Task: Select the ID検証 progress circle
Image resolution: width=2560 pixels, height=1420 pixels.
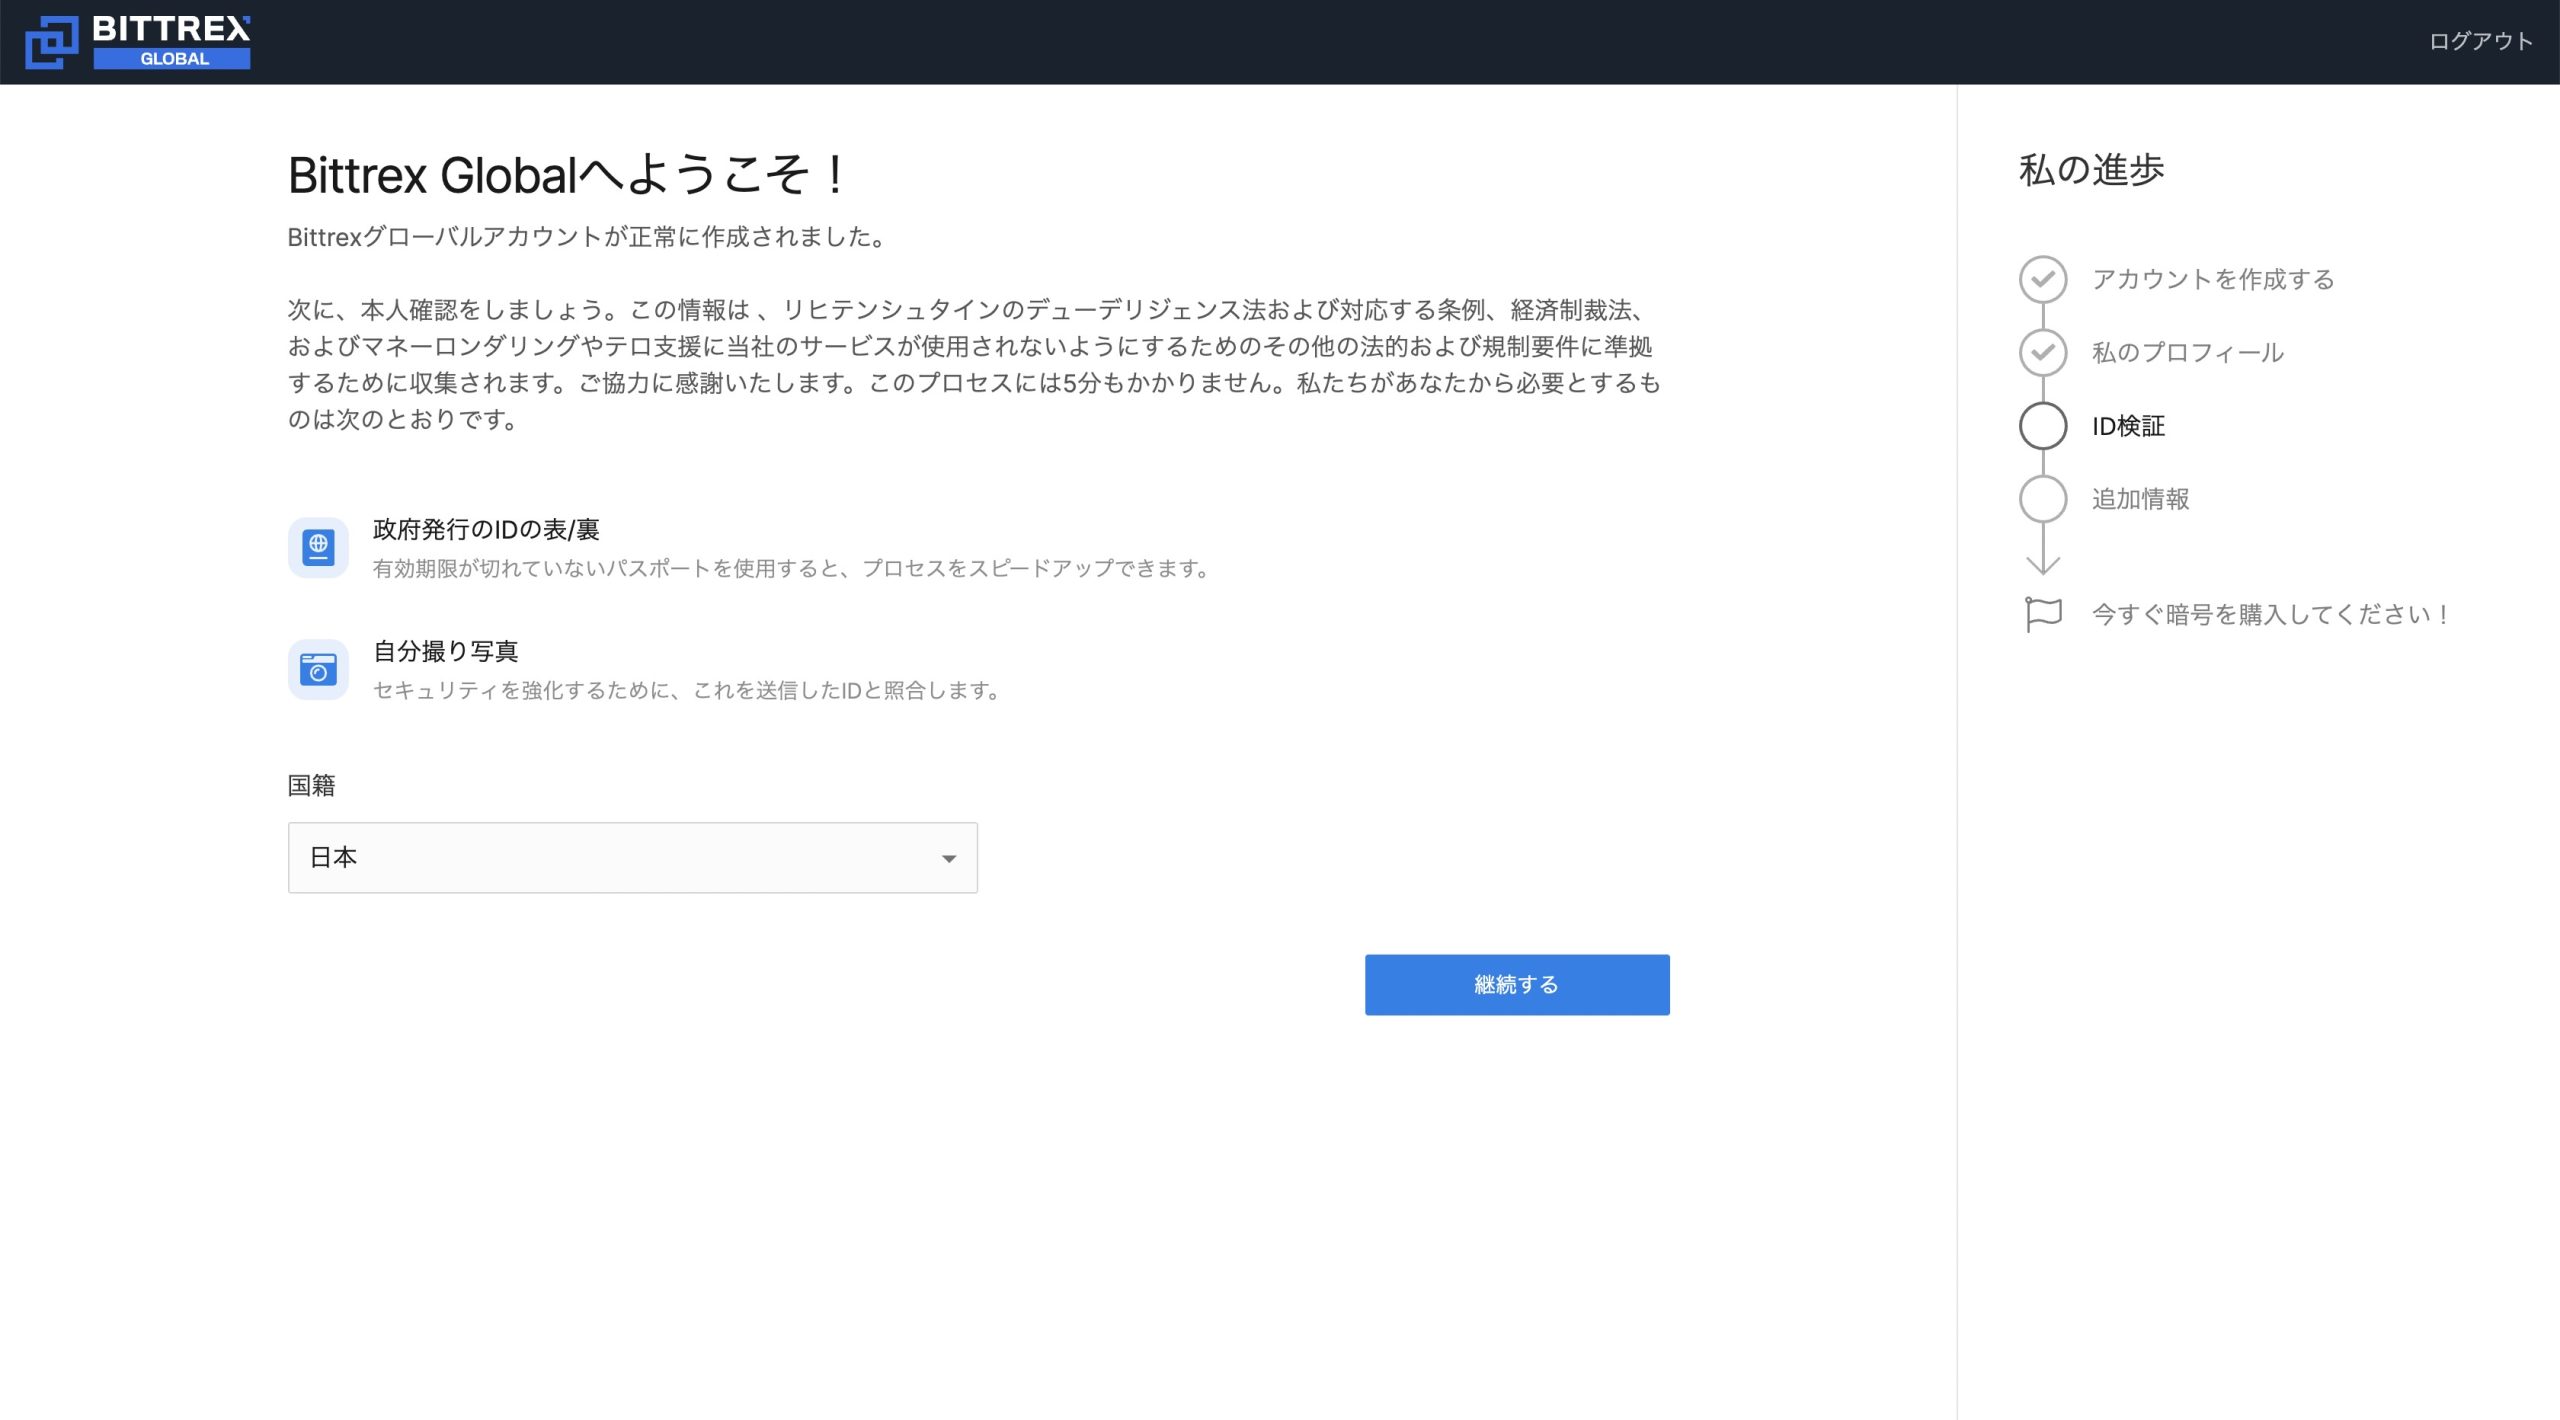Action: pos(2043,425)
